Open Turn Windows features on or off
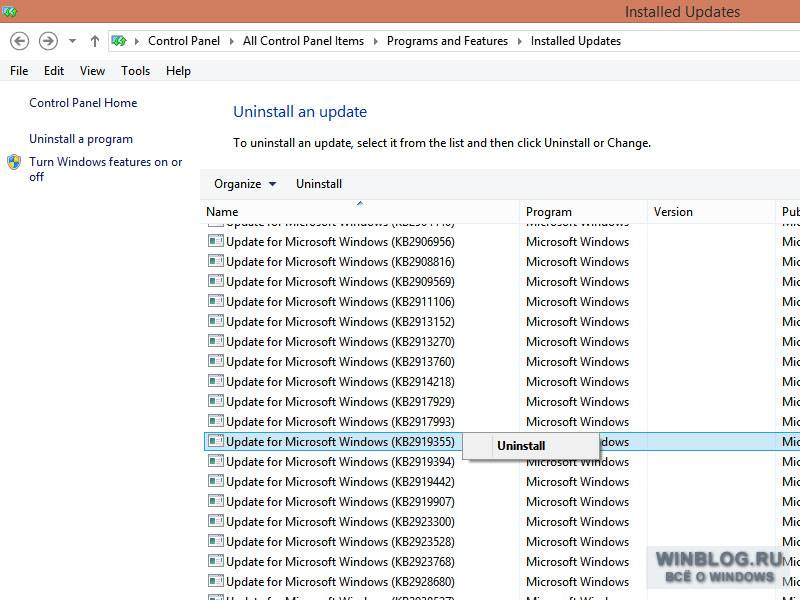 point(106,169)
